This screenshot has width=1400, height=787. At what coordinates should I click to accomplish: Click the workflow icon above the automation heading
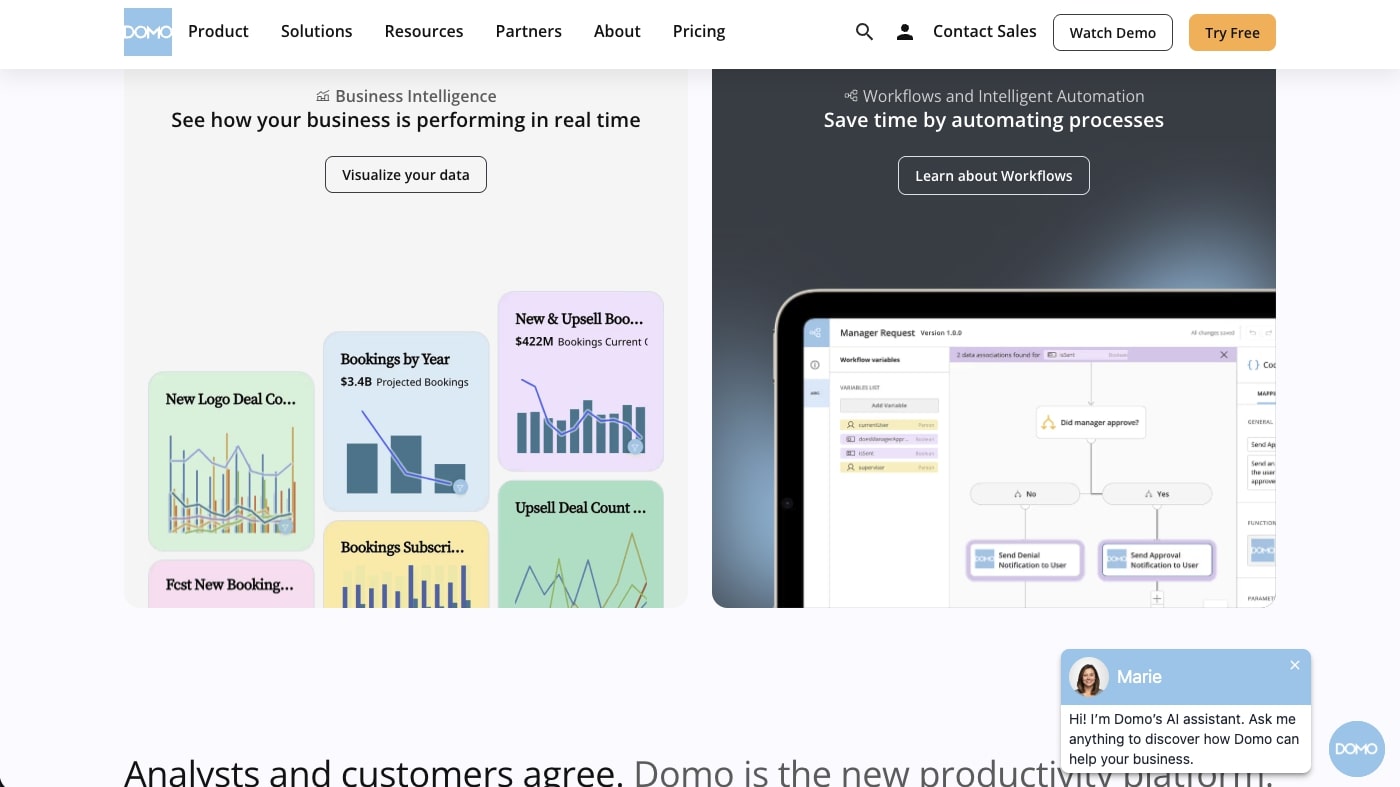click(850, 95)
